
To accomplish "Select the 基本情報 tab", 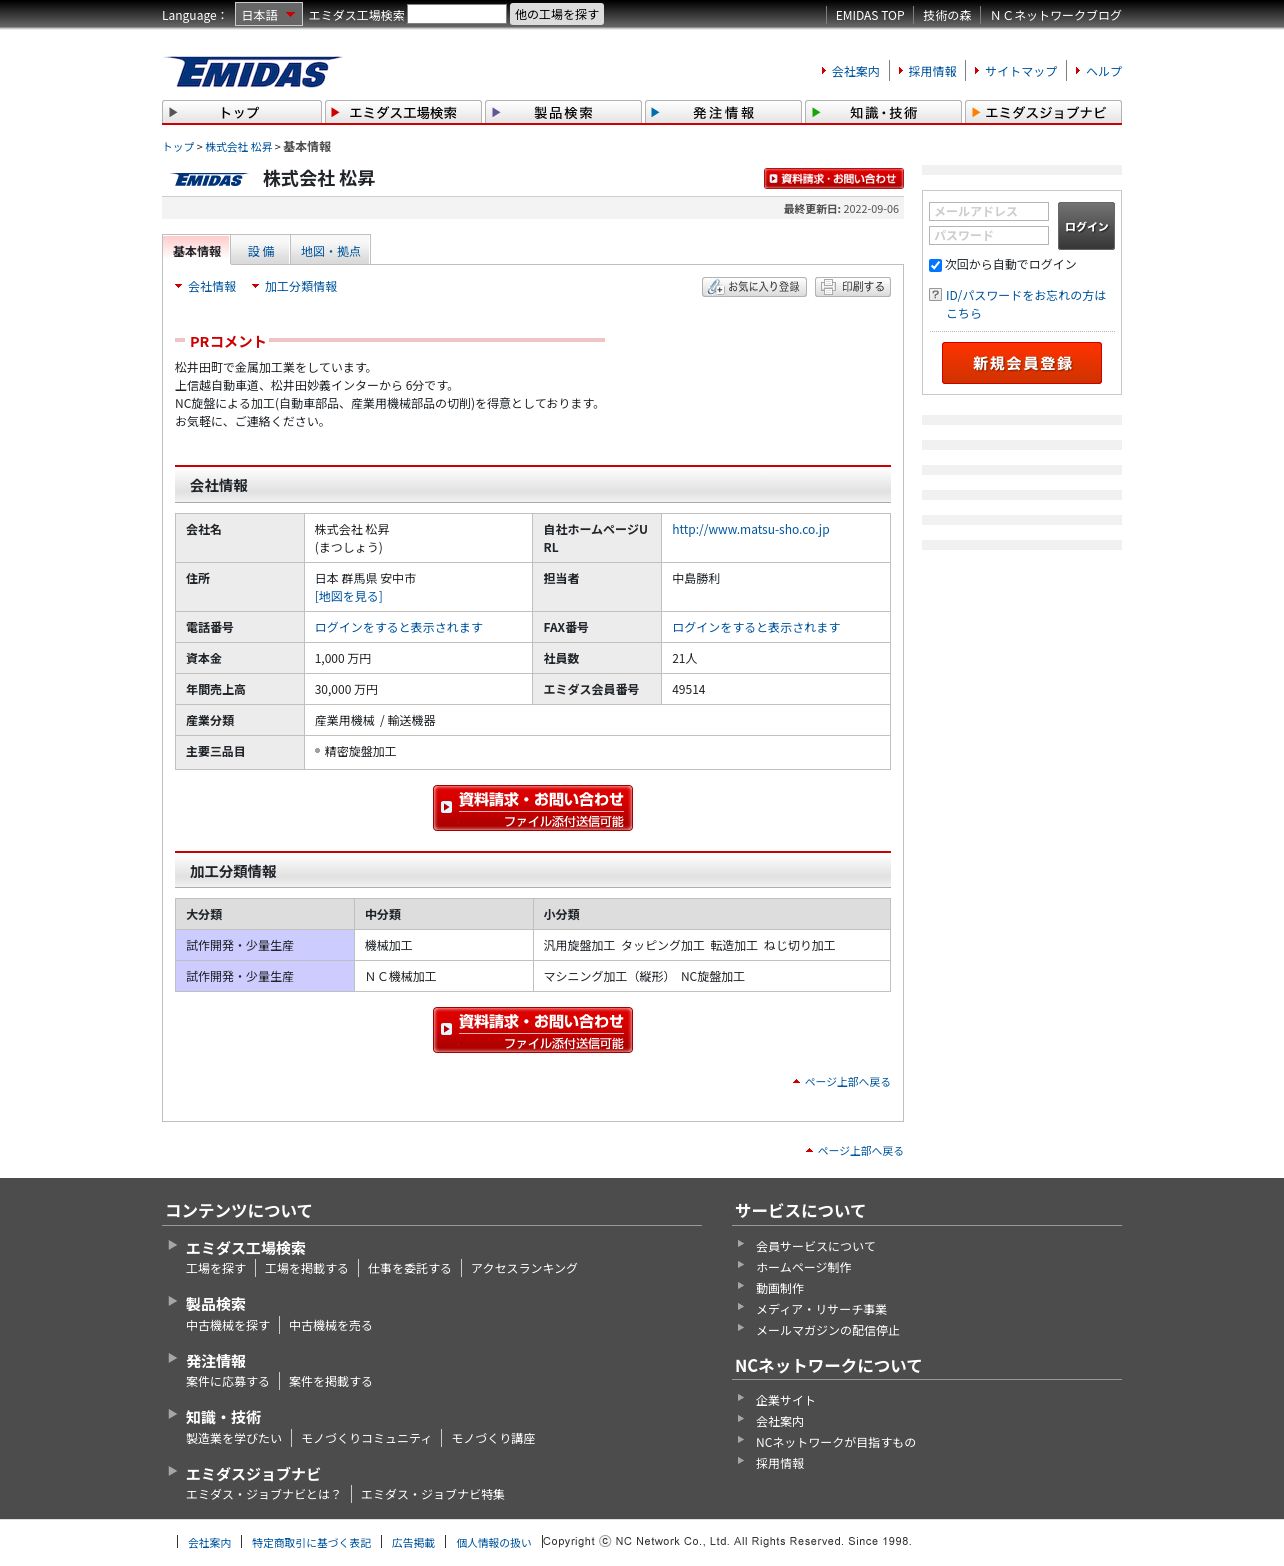I will 197,251.
